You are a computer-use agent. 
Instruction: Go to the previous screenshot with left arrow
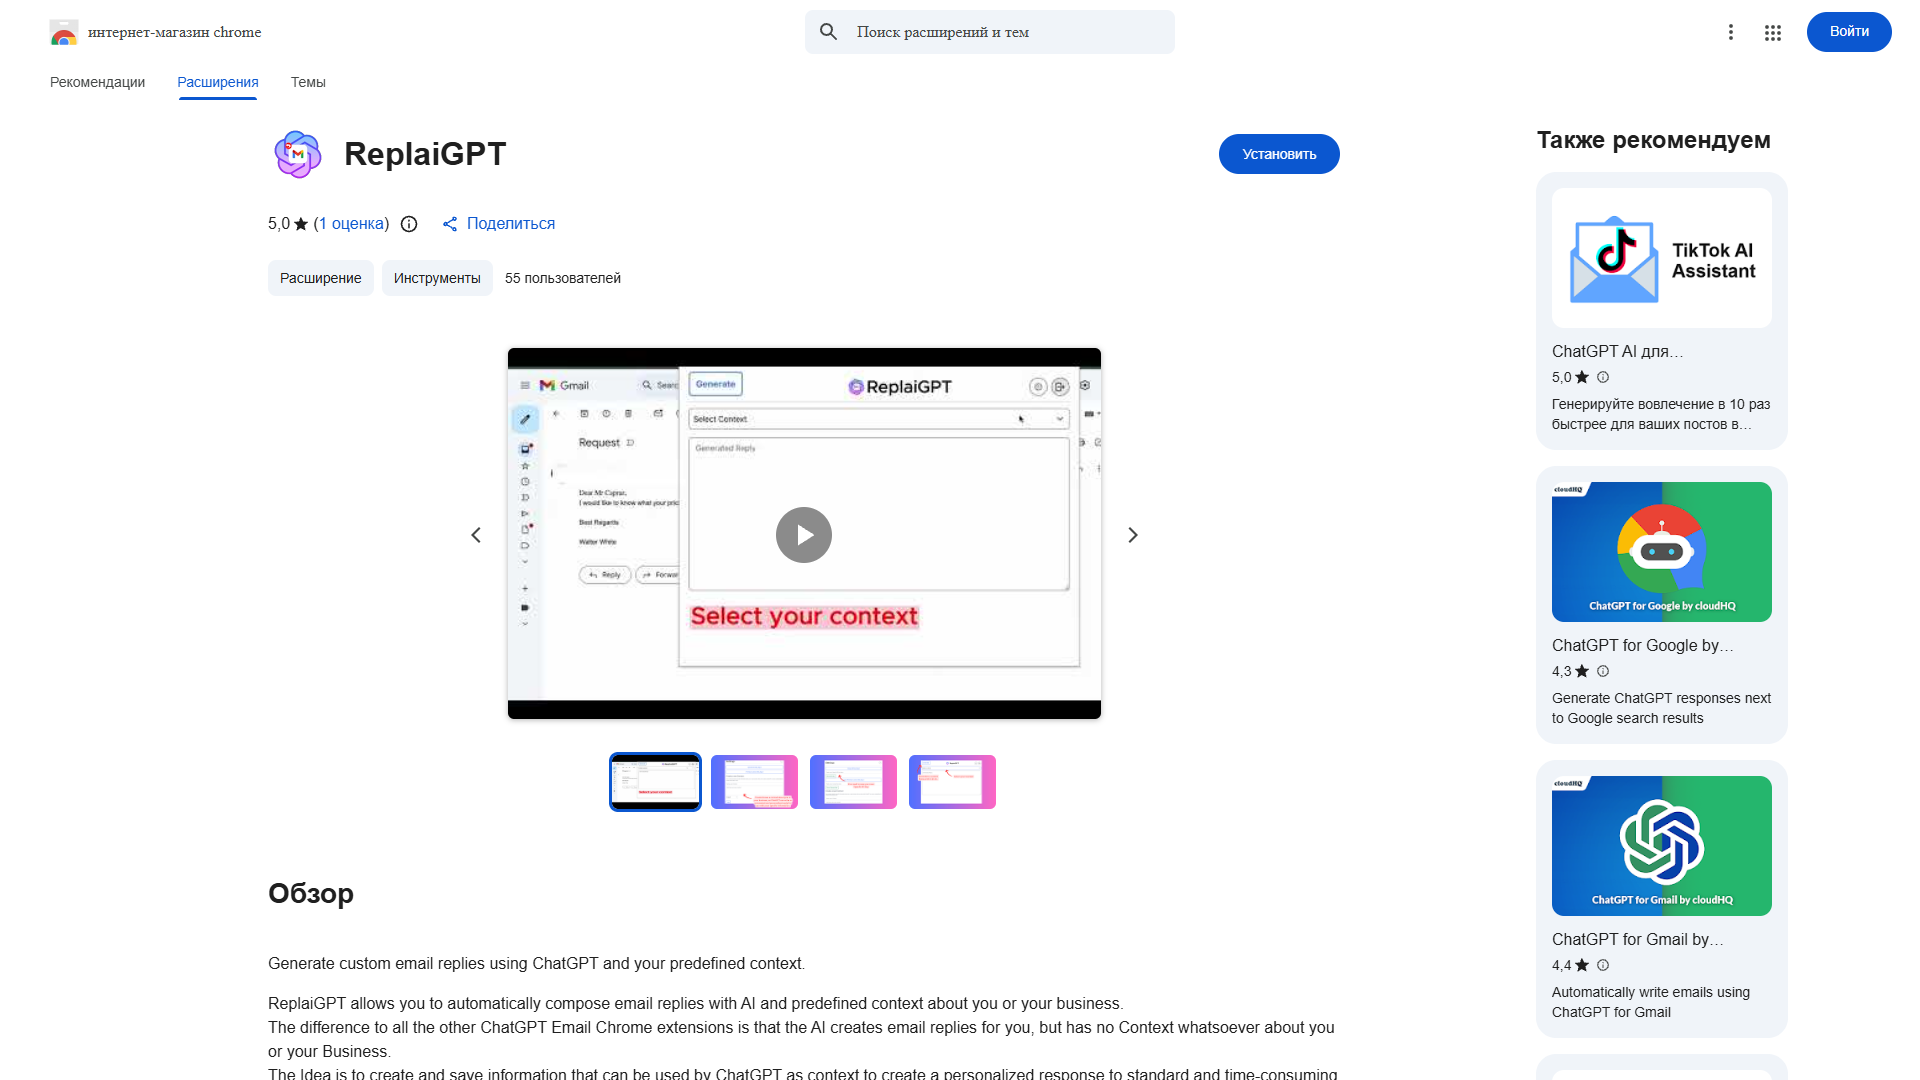pyautogui.click(x=476, y=535)
